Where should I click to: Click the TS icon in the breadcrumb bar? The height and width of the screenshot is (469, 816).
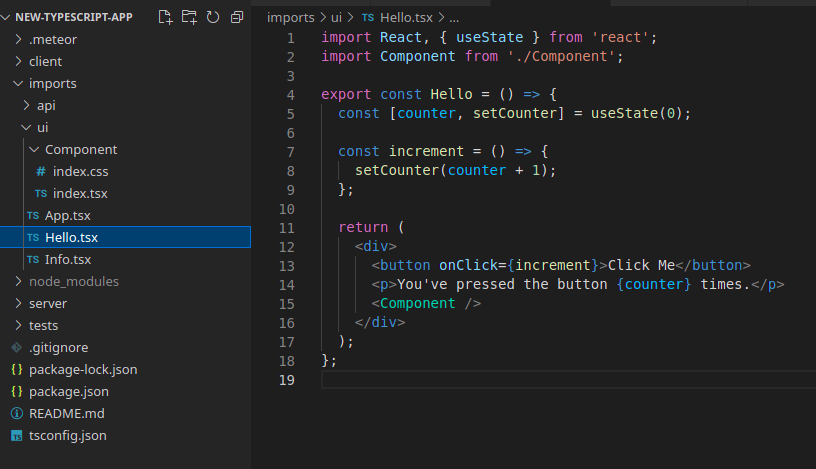368,18
